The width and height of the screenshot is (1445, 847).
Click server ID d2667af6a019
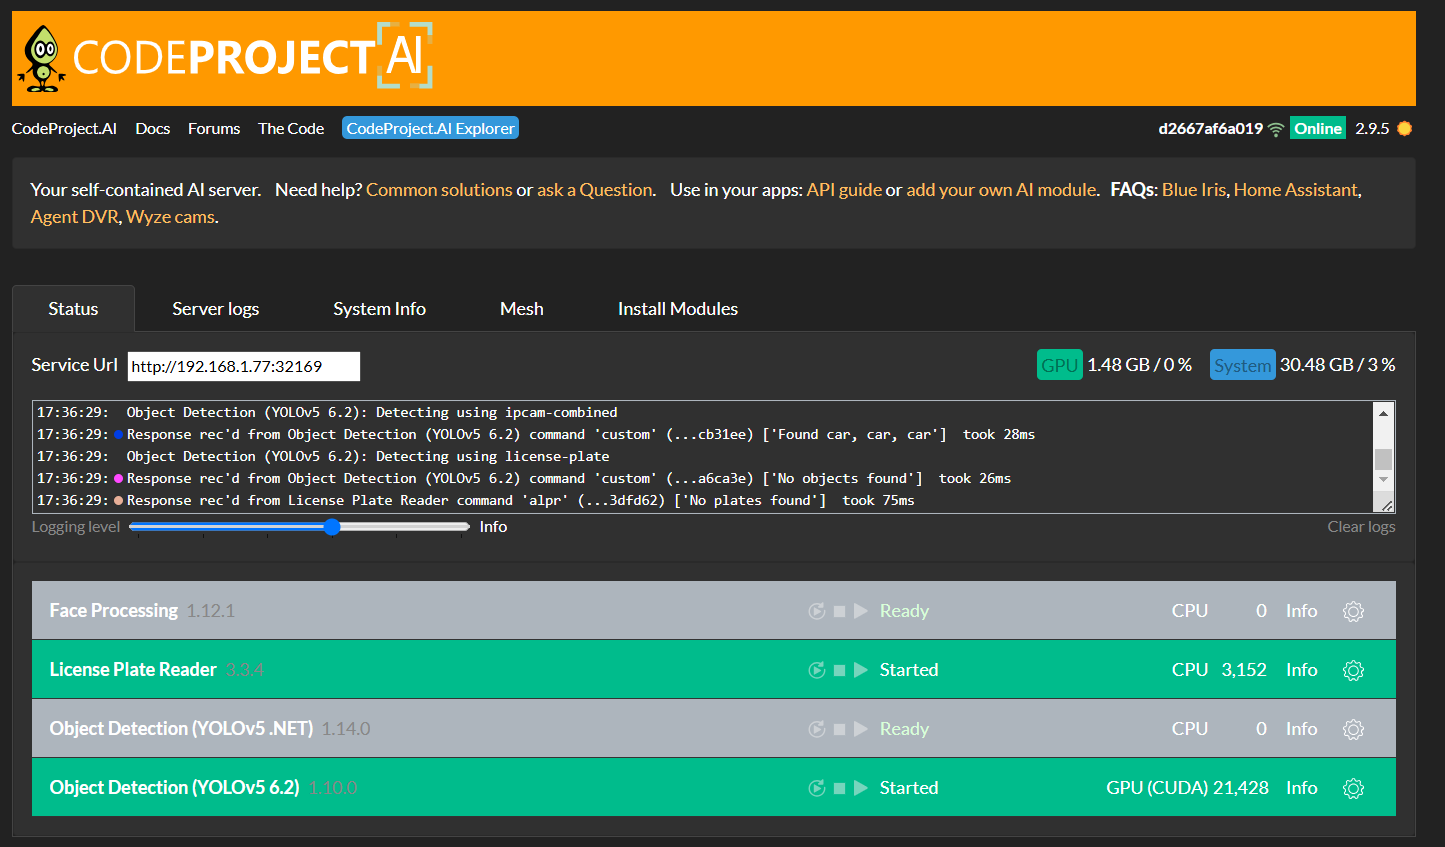tap(1210, 128)
